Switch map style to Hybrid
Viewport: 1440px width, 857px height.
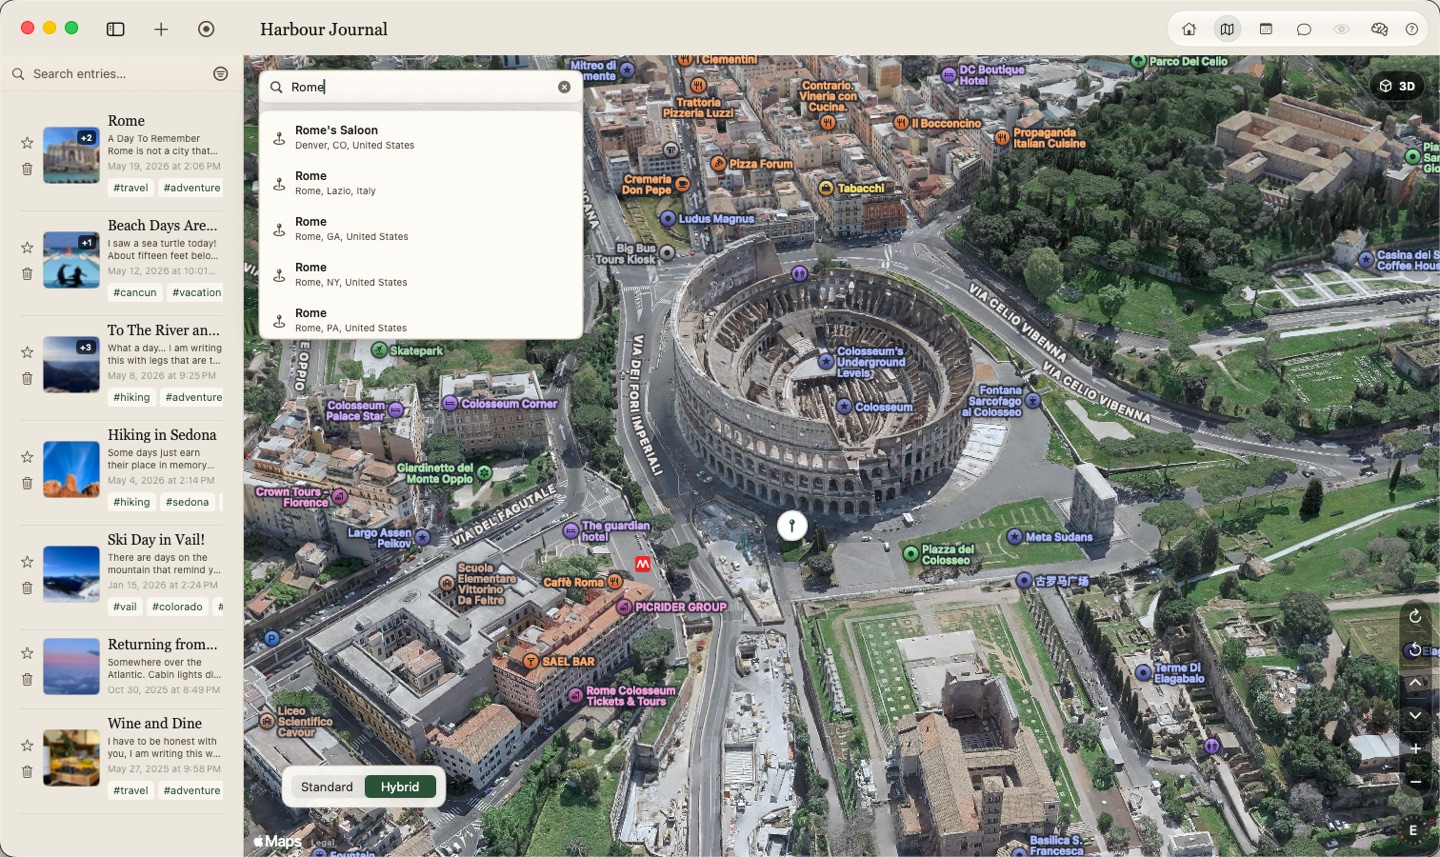pyautogui.click(x=400, y=787)
